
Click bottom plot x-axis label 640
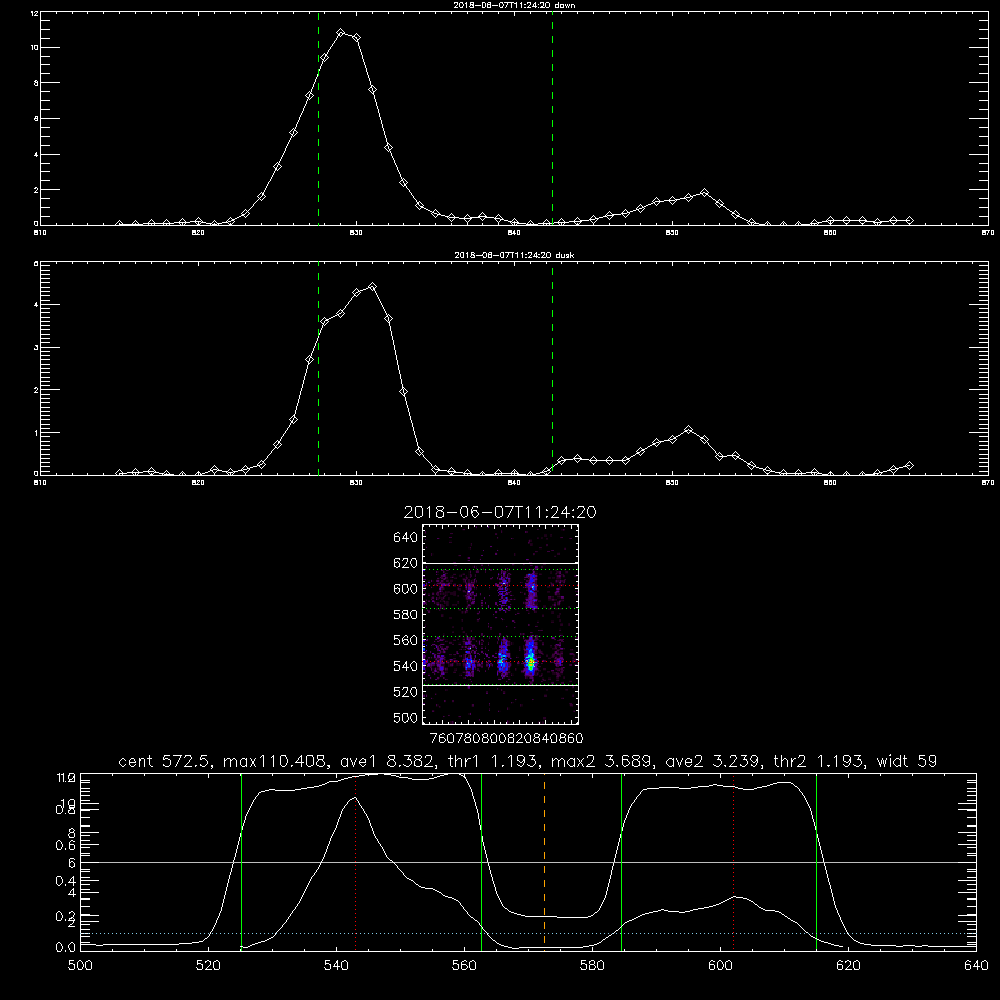pos(976,966)
